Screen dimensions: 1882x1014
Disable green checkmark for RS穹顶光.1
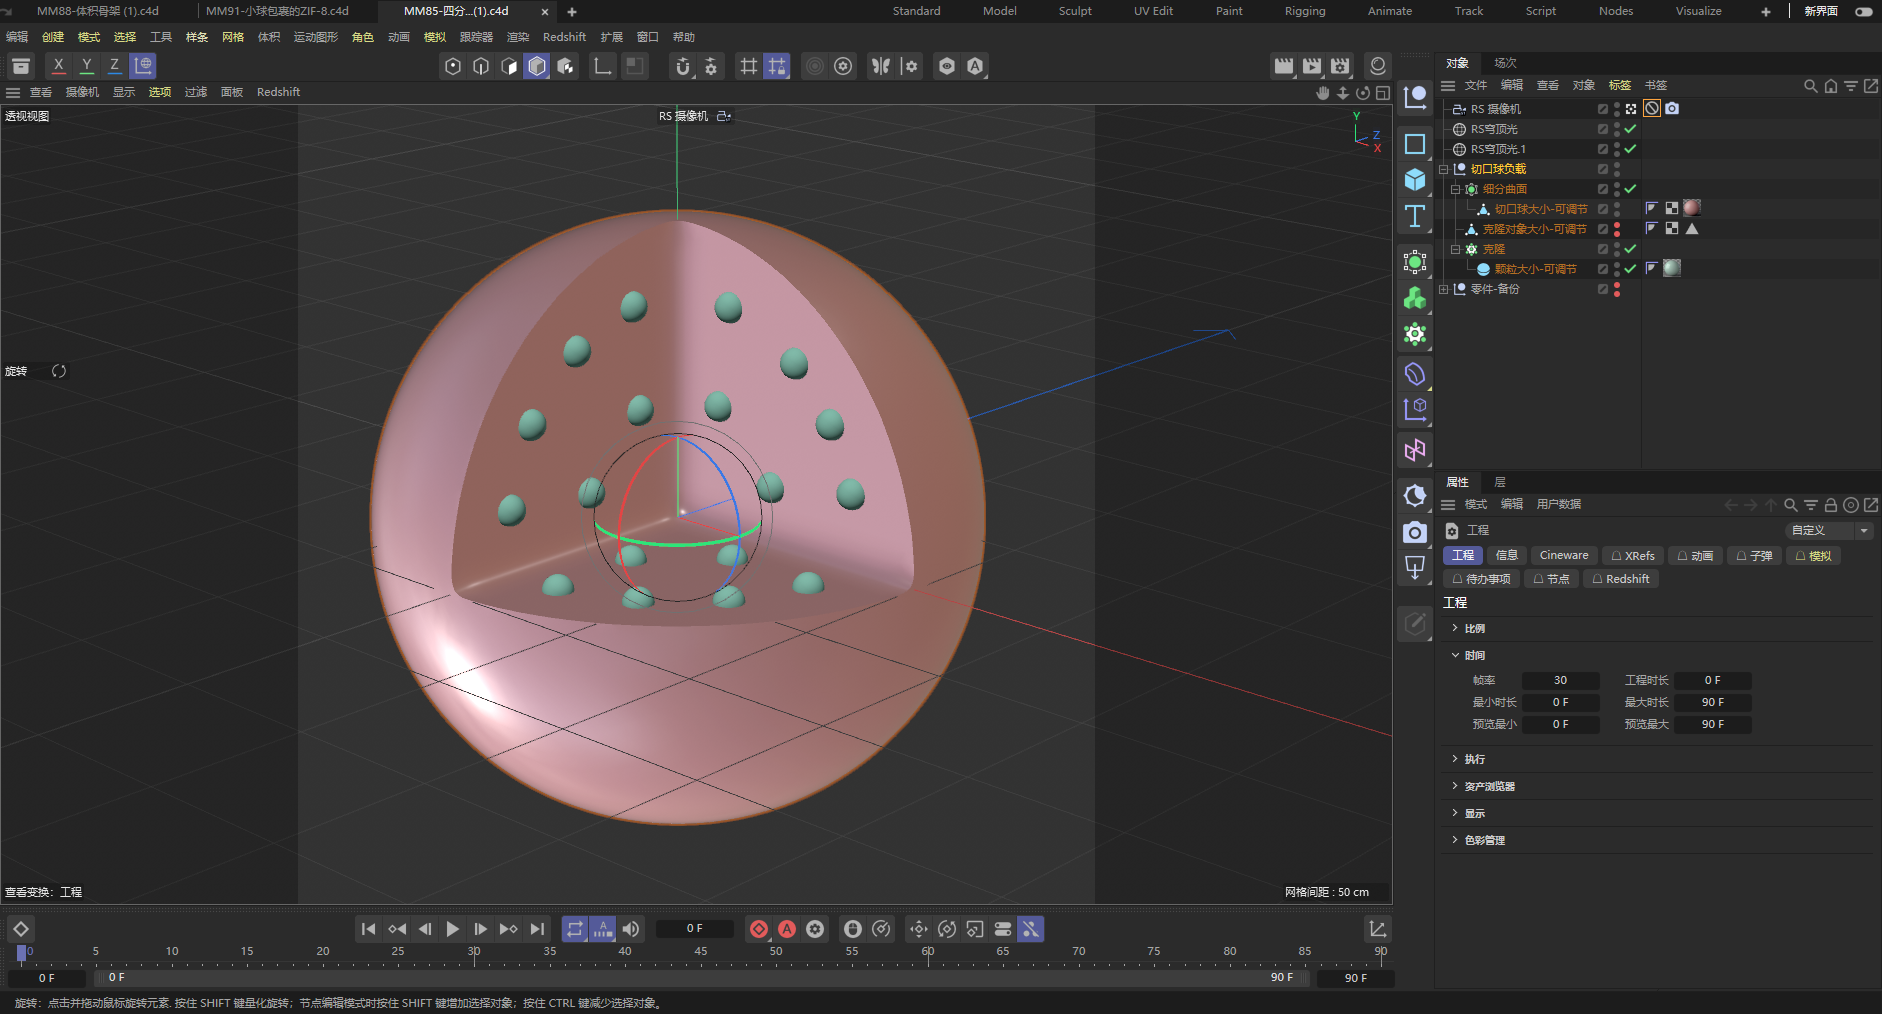1630,149
